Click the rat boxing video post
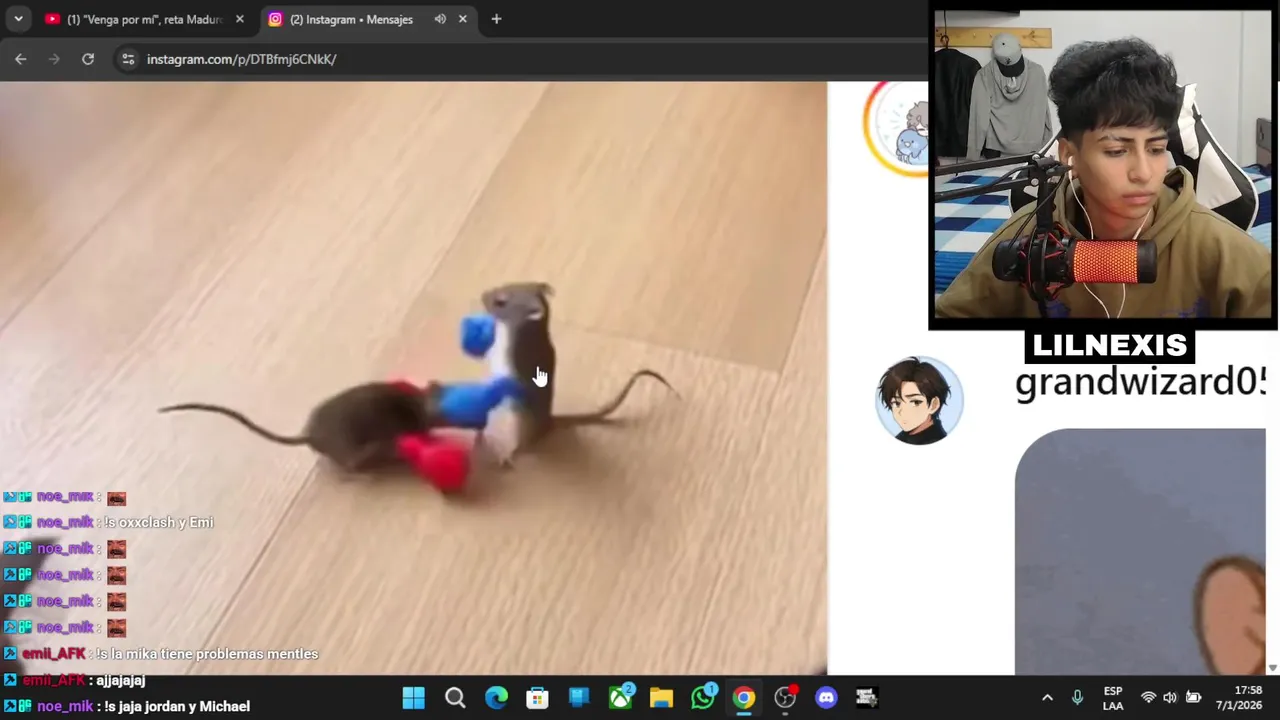Screen dimensions: 1280x720 pyautogui.click(x=413, y=378)
